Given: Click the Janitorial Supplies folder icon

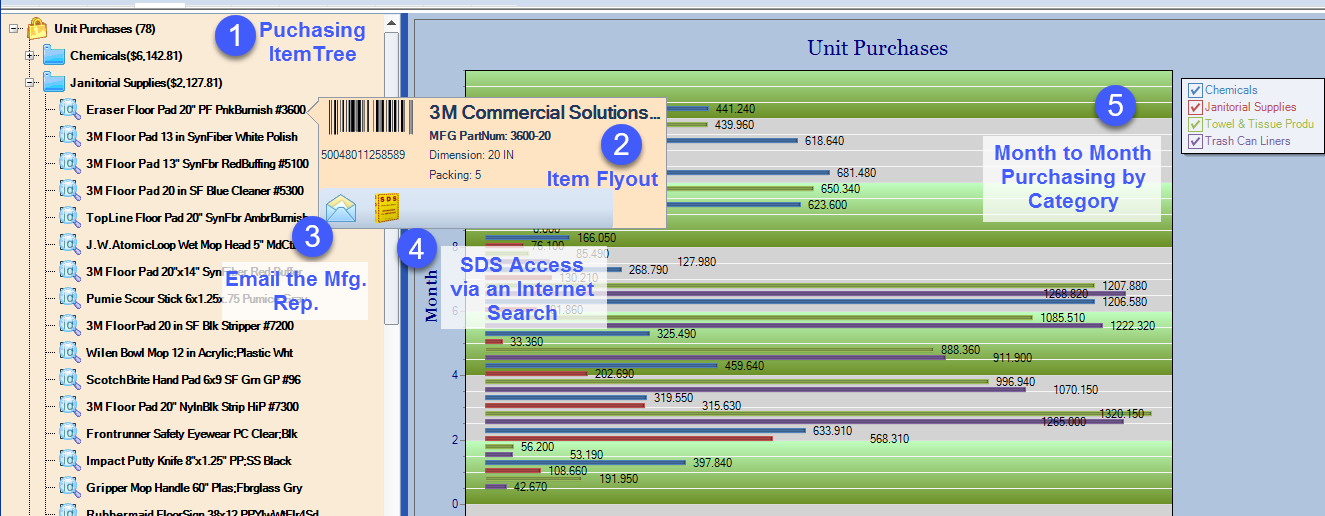Looking at the screenshot, I should (x=54, y=83).
